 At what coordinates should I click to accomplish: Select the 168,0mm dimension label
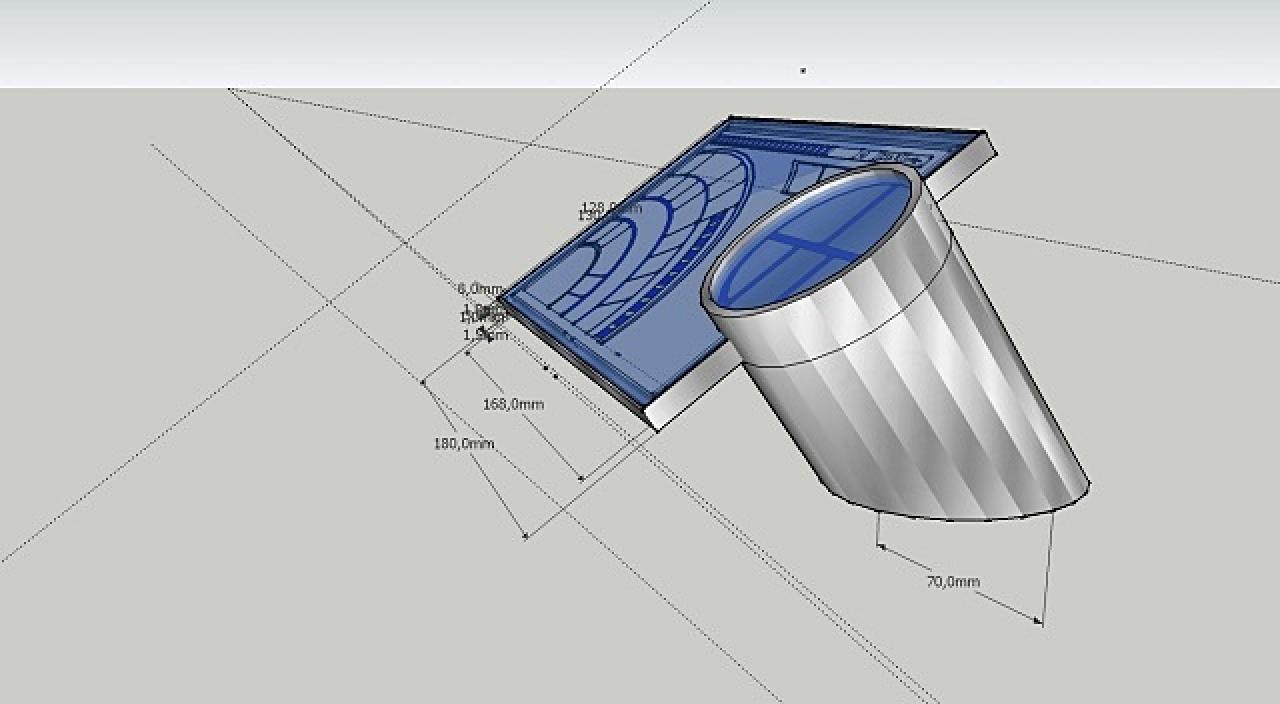(513, 404)
